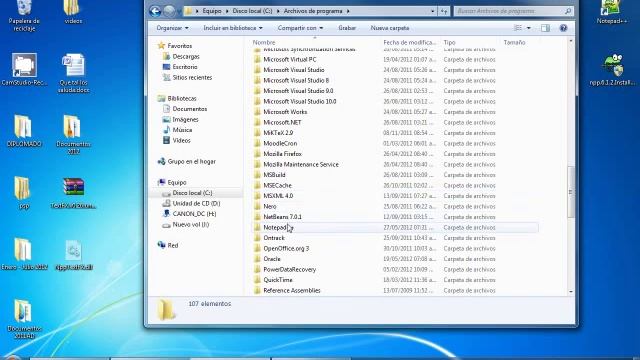This screenshot has height=360, width=640.
Task: Select Descargas in the navigation pane
Action: coord(181,56)
